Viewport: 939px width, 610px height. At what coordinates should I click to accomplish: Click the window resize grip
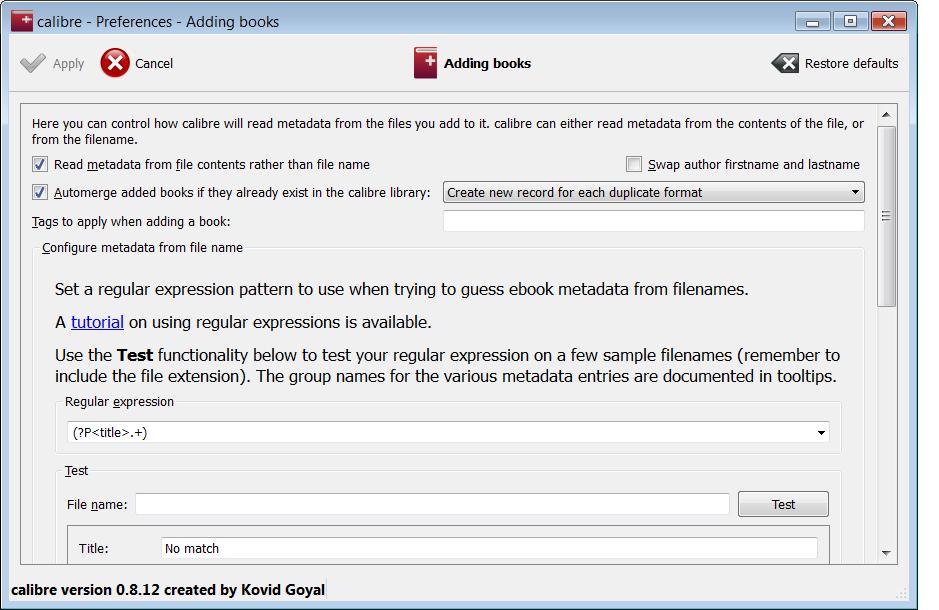coord(901,593)
